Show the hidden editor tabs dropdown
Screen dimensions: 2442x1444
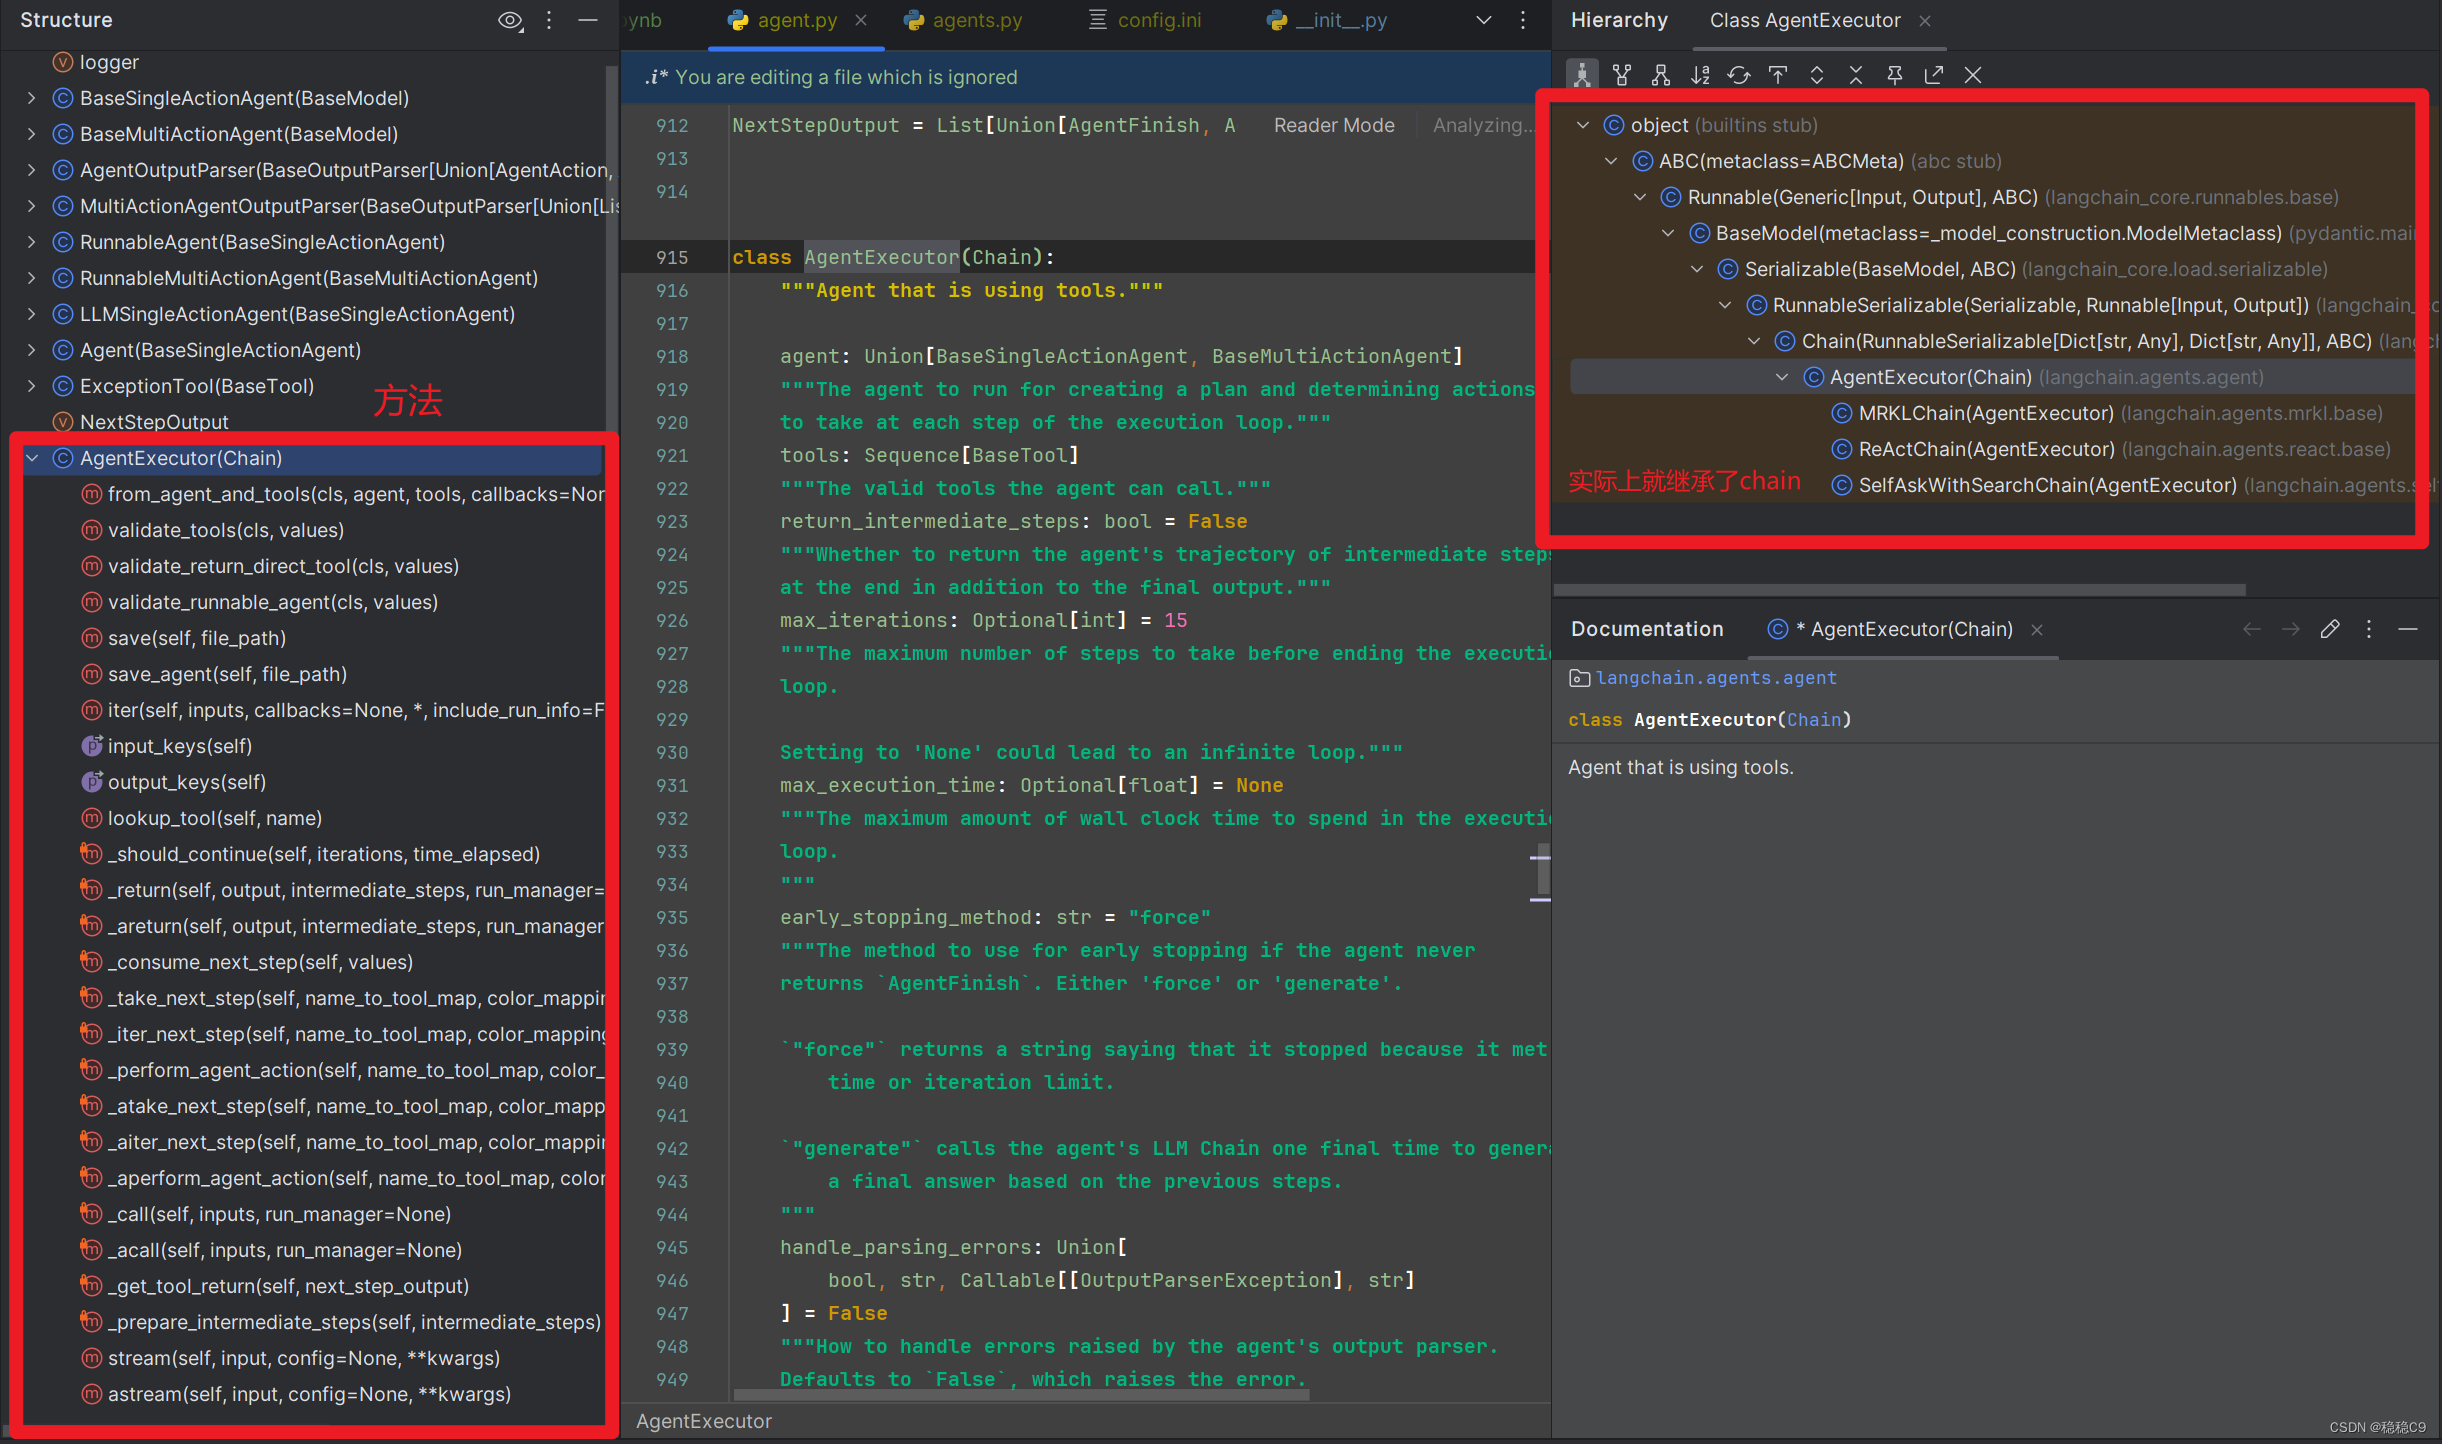[1484, 20]
